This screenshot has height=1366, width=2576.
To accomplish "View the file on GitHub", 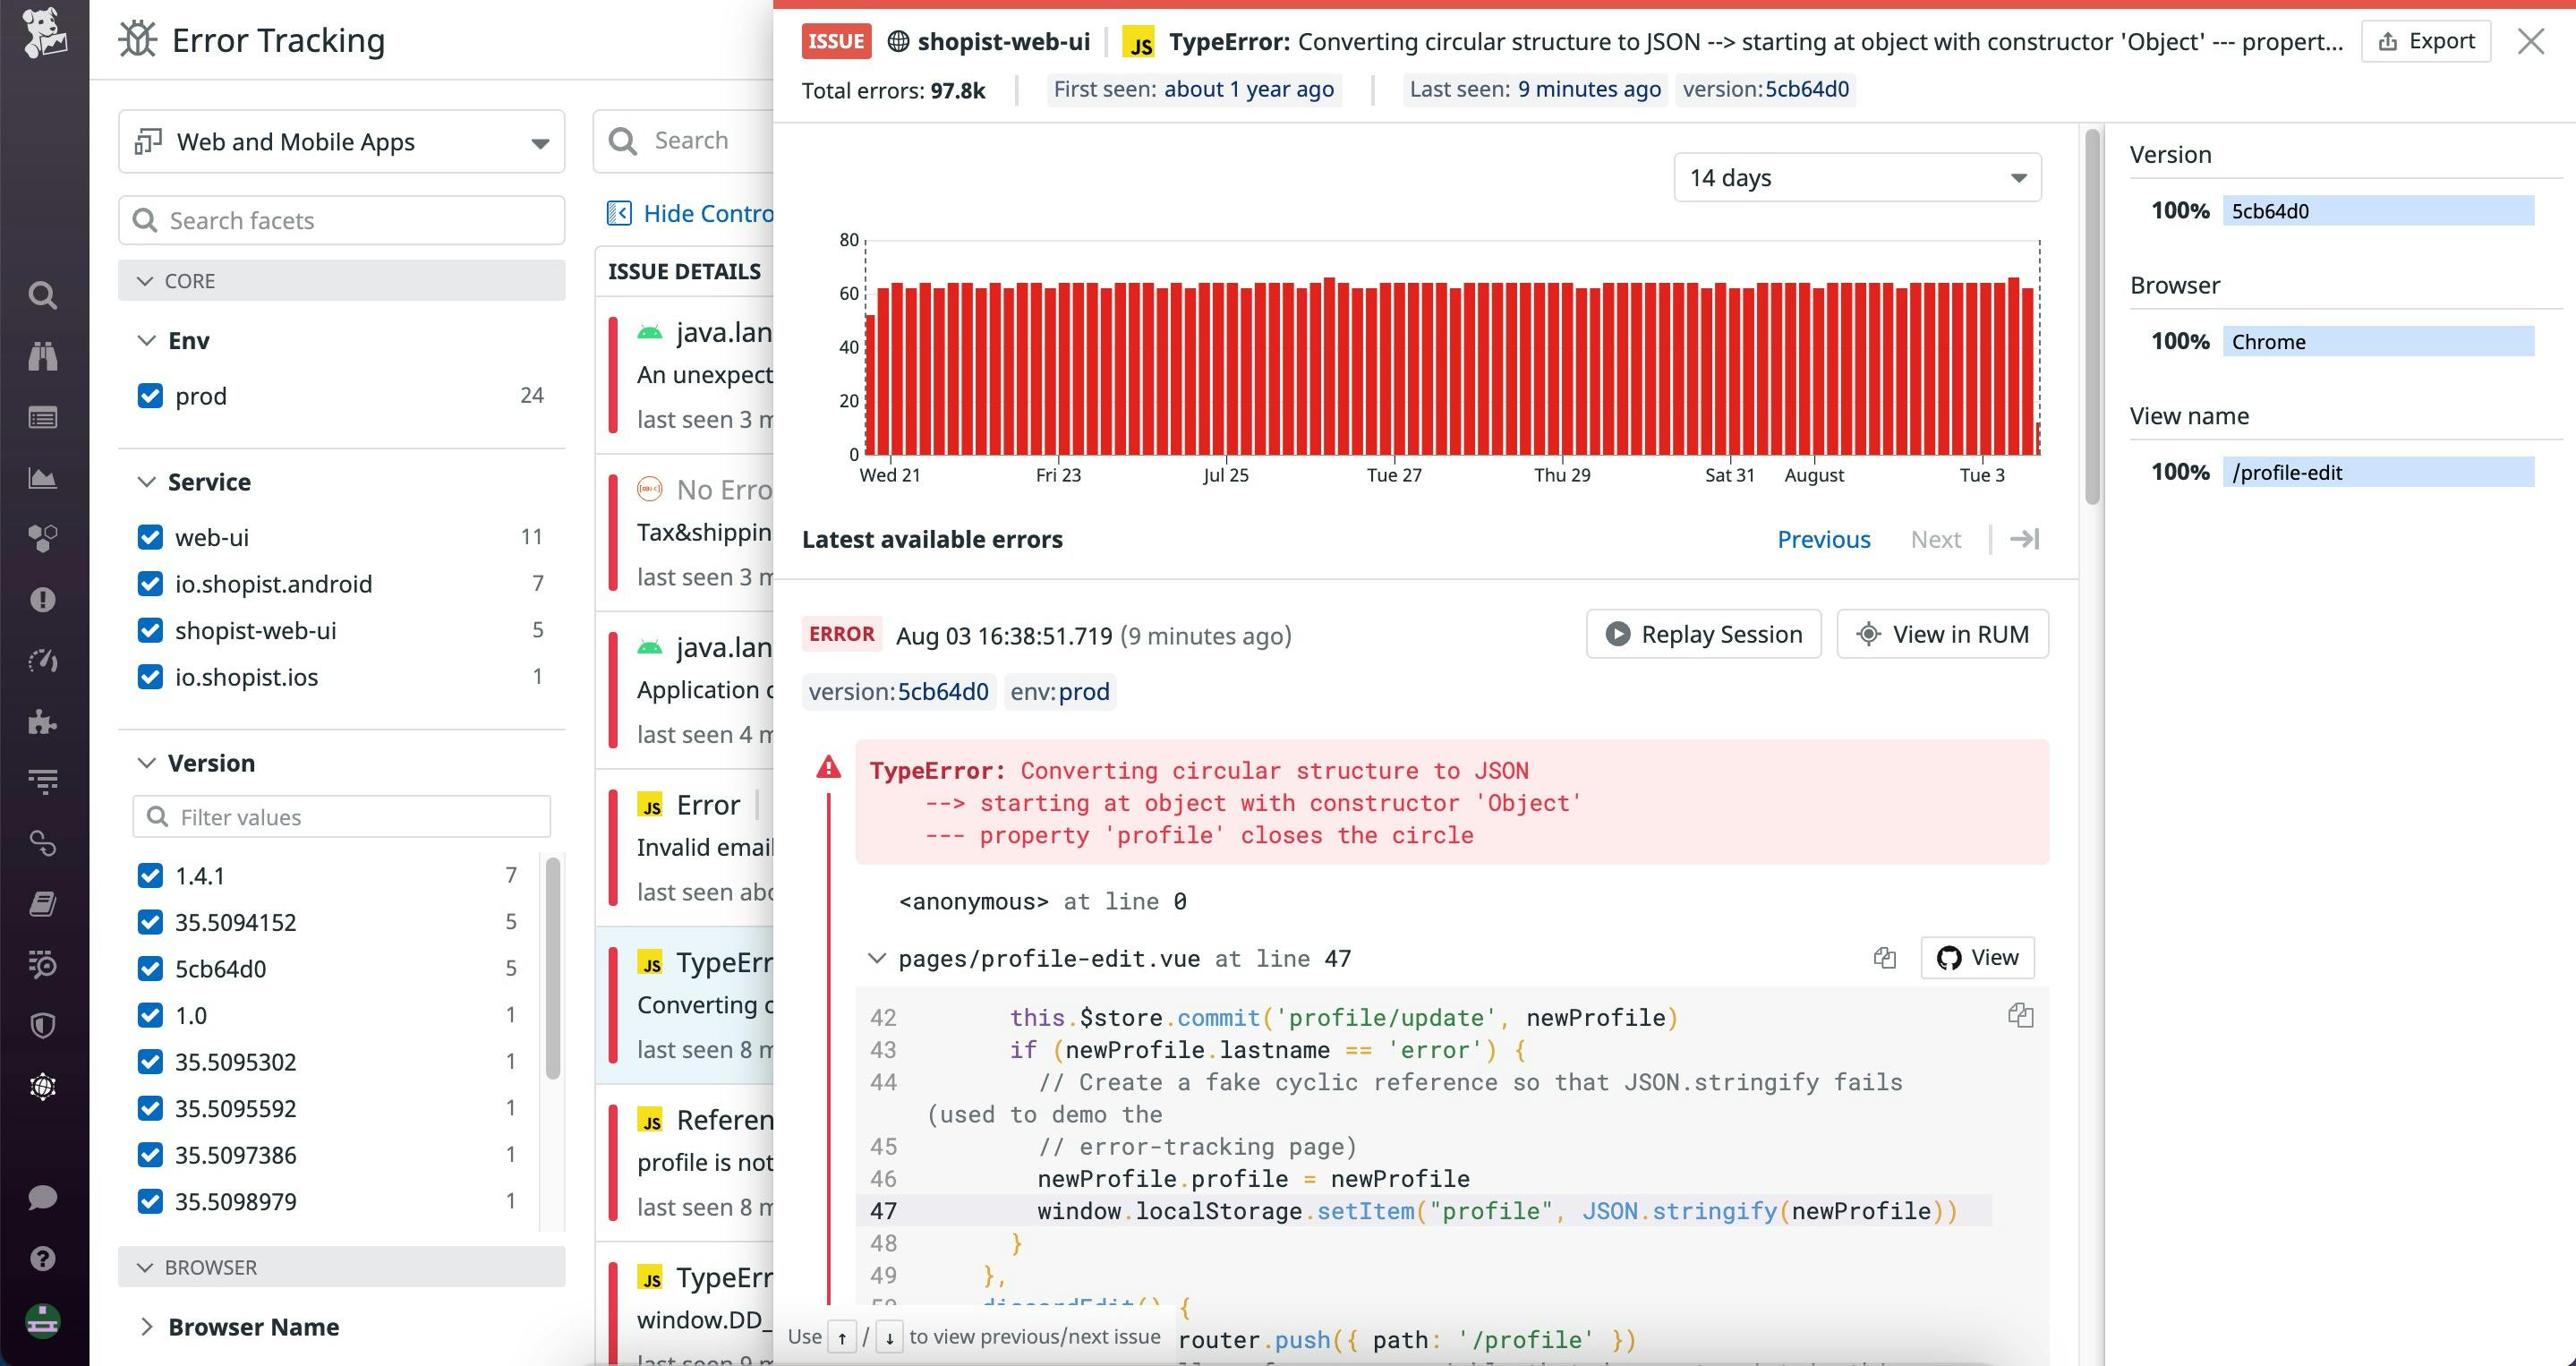I will (x=1977, y=957).
